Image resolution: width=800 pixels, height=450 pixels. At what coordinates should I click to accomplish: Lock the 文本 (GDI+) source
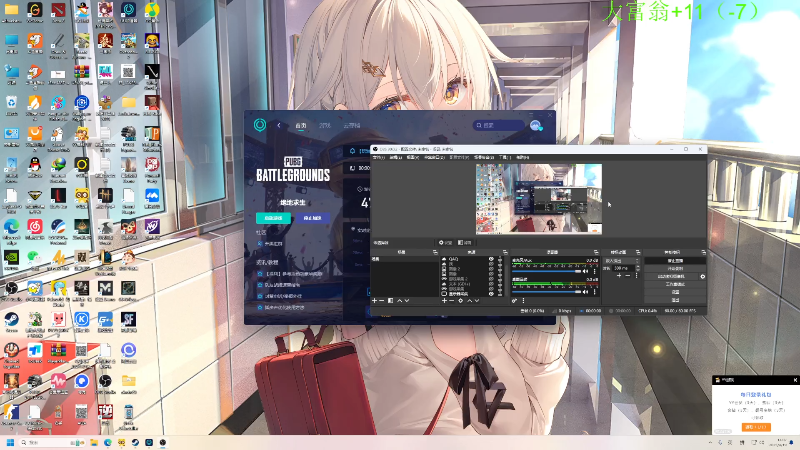click(499, 284)
